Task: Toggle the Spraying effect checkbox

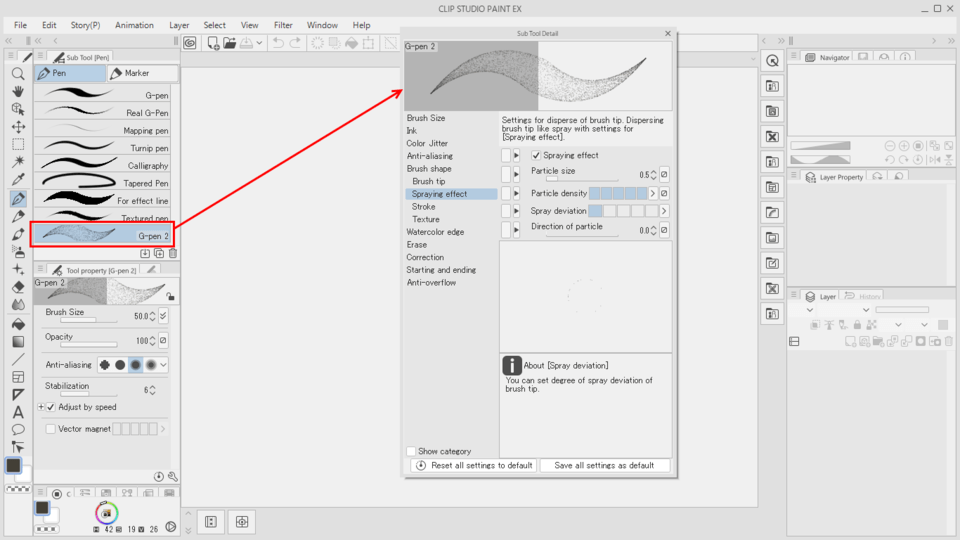Action: [536, 156]
